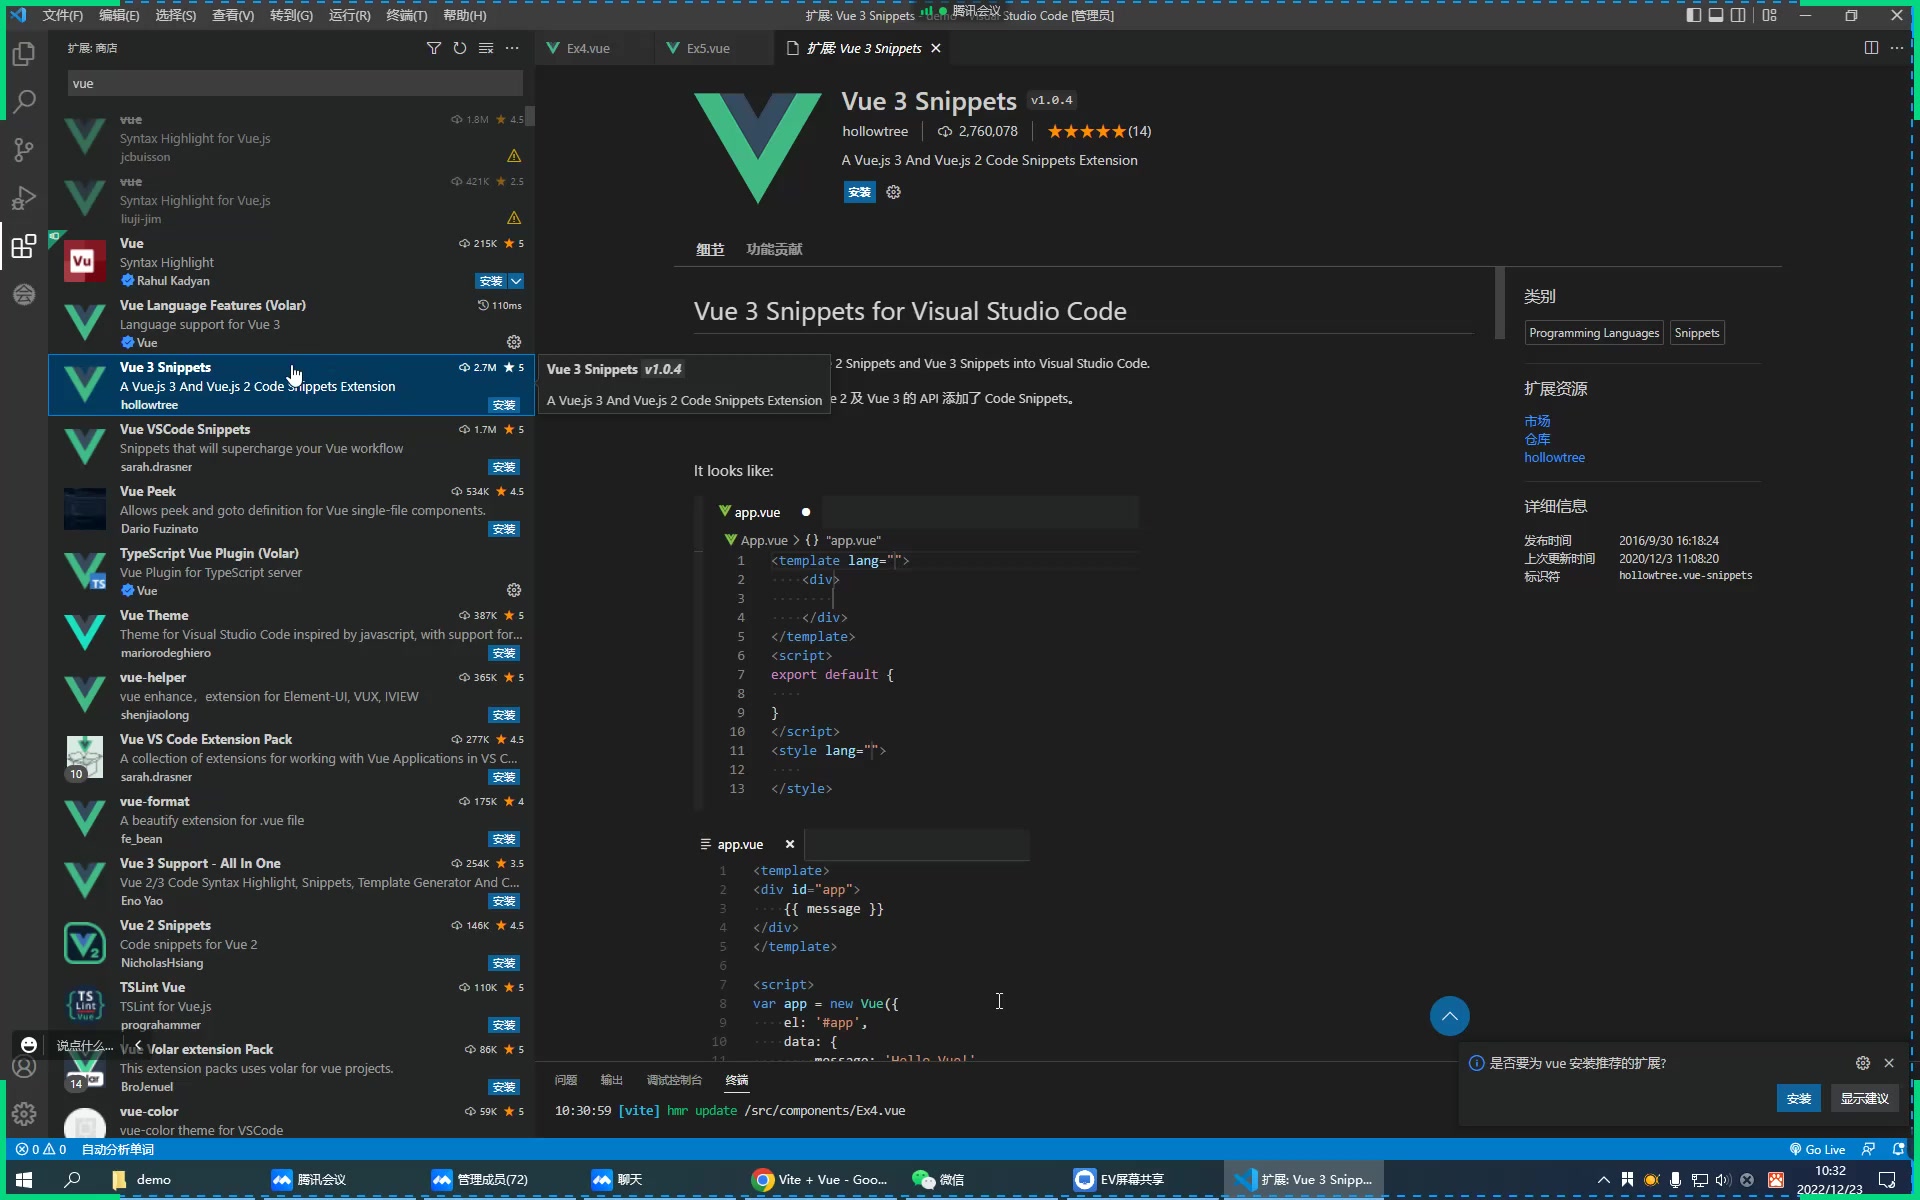Install Vue Theme extension
1920x1200 pixels.
(504, 653)
